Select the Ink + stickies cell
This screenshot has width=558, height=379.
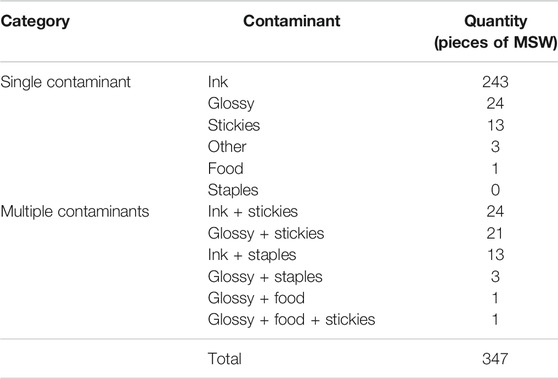(253, 211)
